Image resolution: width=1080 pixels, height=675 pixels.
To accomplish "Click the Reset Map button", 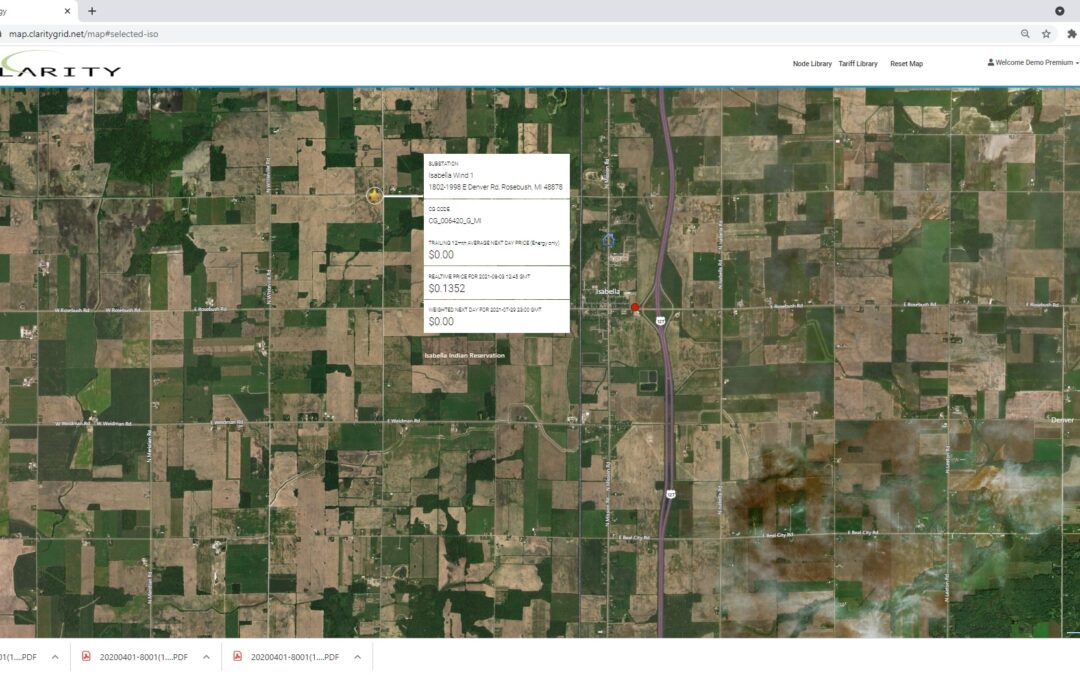I will click(x=906, y=63).
